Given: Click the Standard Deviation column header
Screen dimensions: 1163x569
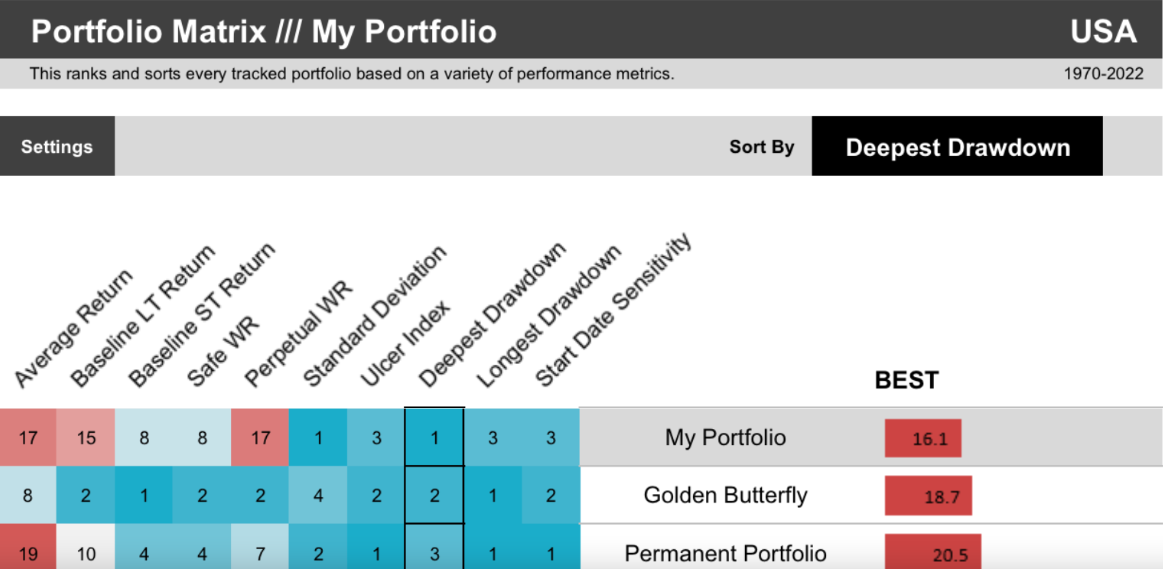Looking at the screenshot, I should pyautogui.click(x=375, y=315).
